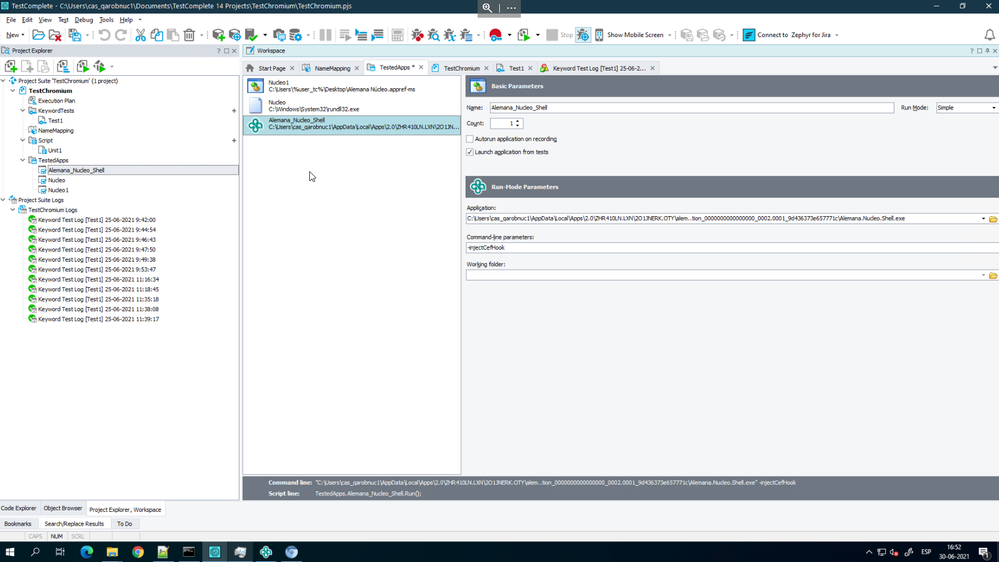Toggle checkbox icon beside Nucleo1 tree item

click(x=42, y=190)
